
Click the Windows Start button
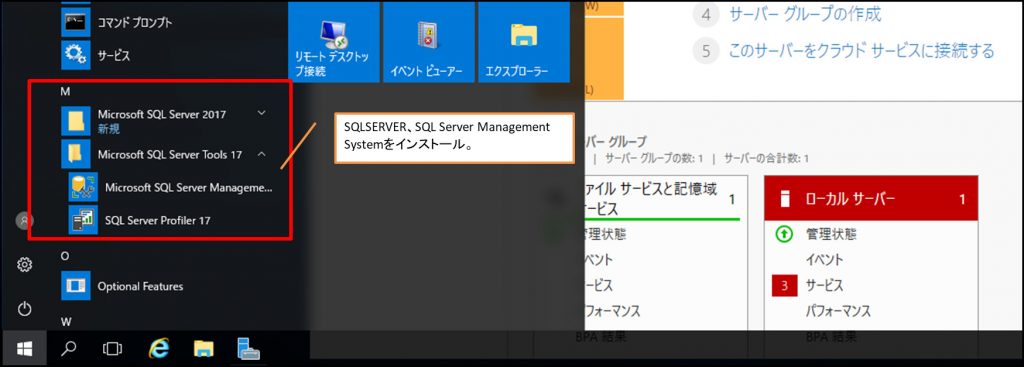(24, 349)
